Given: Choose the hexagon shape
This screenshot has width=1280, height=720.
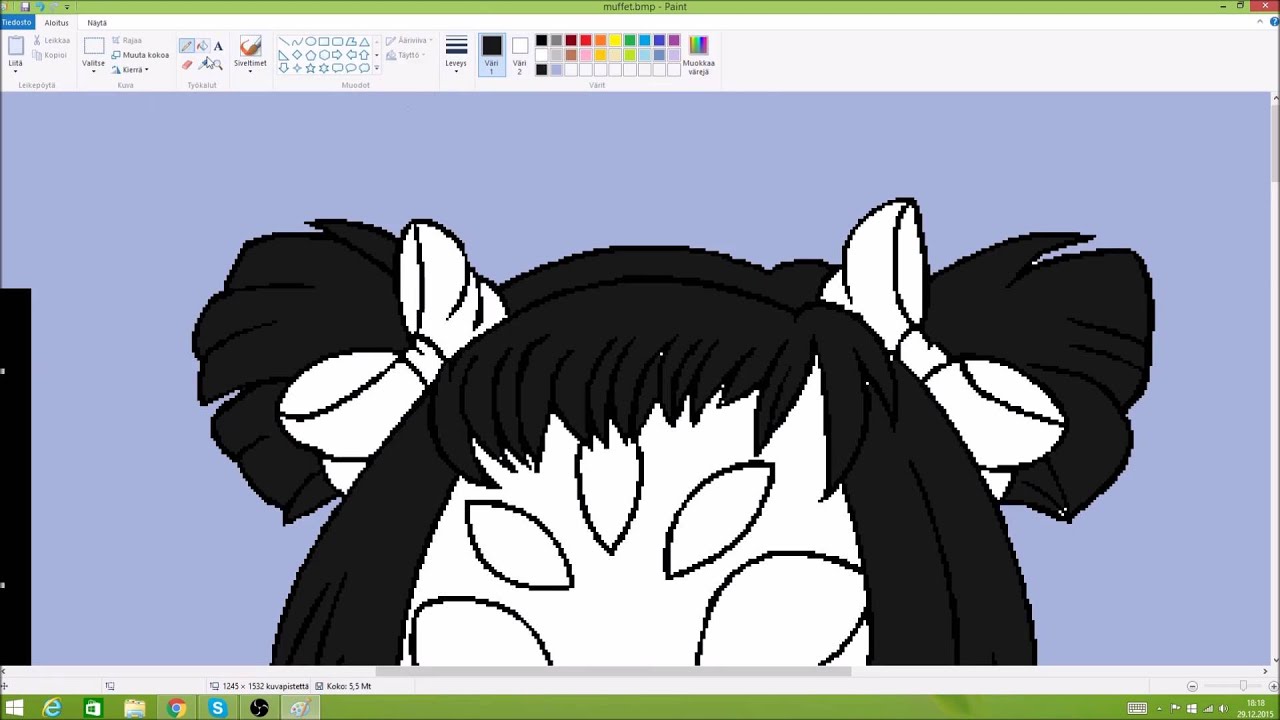Looking at the screenshot, I should coord(324,55).
